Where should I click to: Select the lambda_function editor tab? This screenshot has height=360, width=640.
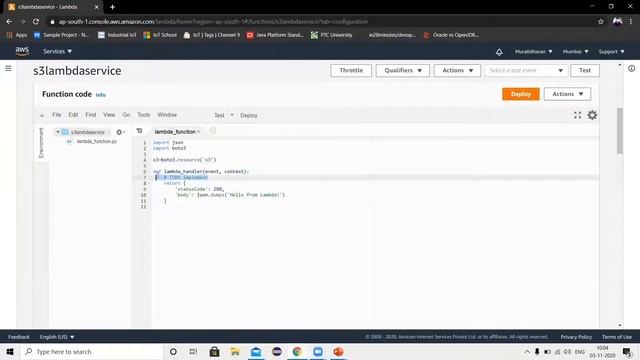coord(175,131)
